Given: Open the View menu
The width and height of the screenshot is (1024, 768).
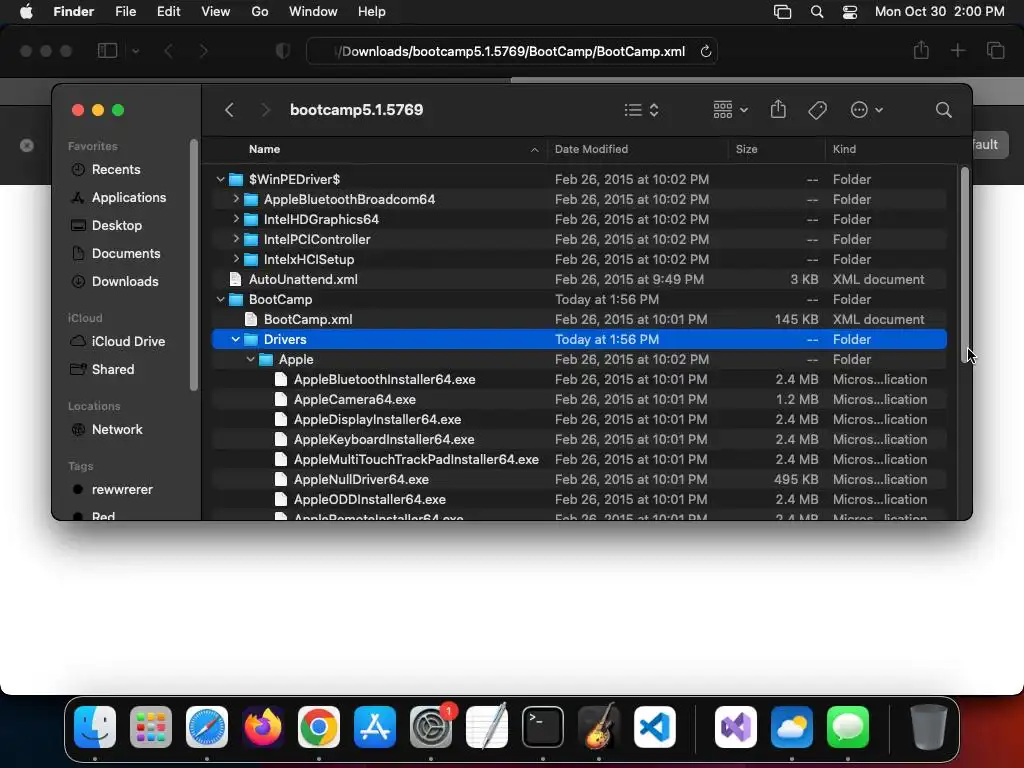Looking at the screenshot, I should pyautogui.click(x=216, y=12).
